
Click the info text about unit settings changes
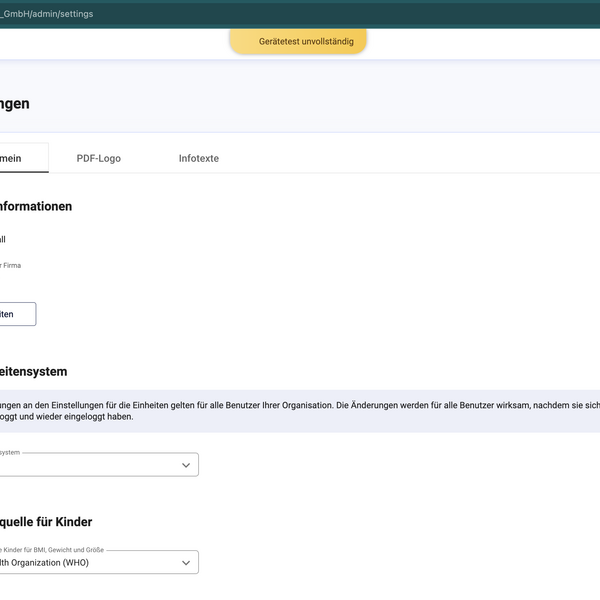click(300, 411)
